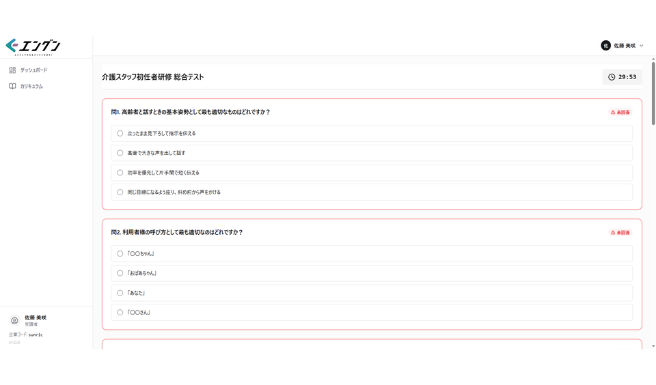This screenshot has width=656, height=385.
Task: Click the 介護スタッフ初任者研修 総合テスト heading
Action: [x=153, y=77]
